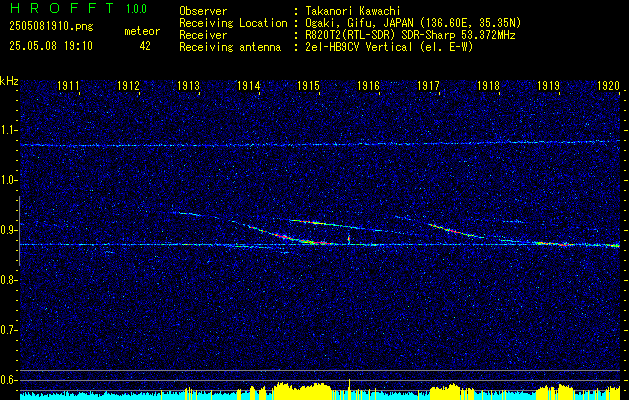Click the 1919 time axis marker
Image resolution: width=629 pixels, height=400 pixels.
(548, 86)
